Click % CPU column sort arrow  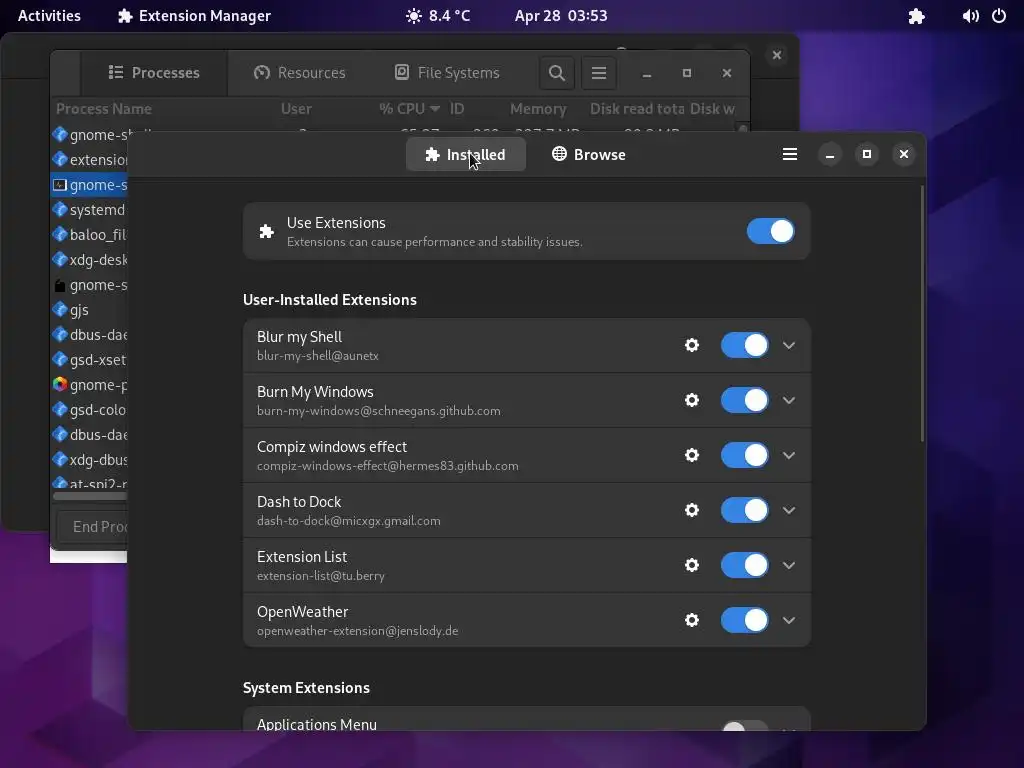tap(435, 108)
